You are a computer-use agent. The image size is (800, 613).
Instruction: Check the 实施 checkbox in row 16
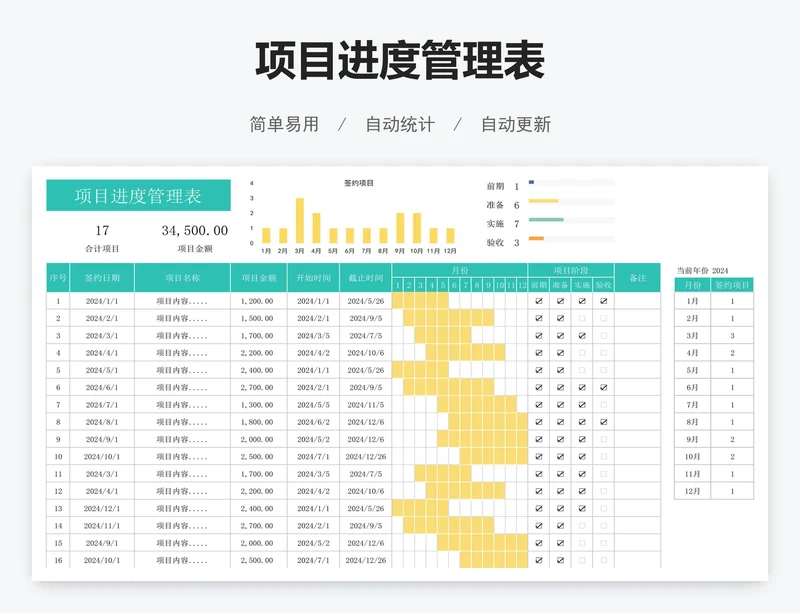point(582,560)
